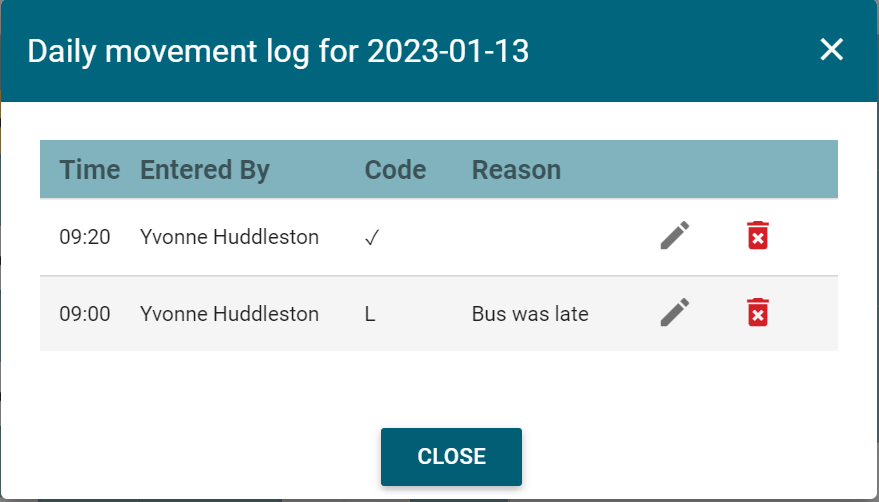This screenshot has height=502, width=879.
Task: Click the CLOSE button
Action: pos(451,457)
